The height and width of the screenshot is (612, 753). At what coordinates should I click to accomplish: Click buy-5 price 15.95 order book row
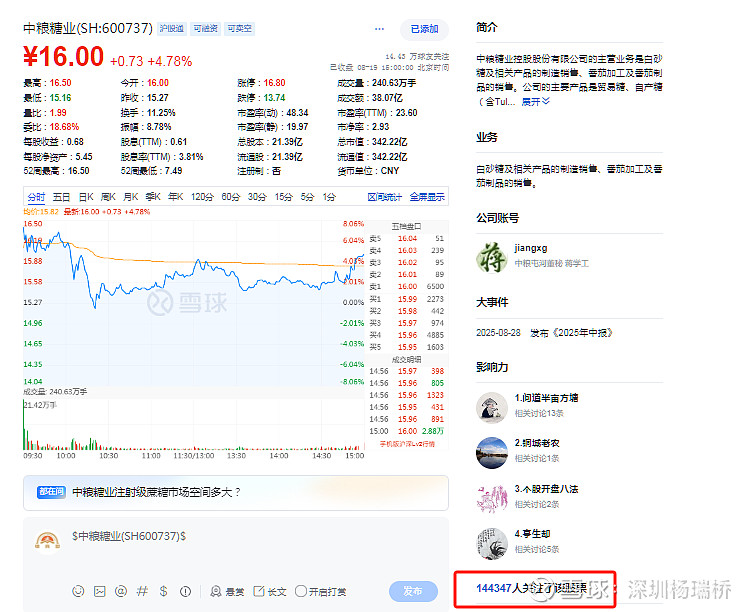click(x=407, y=347)
